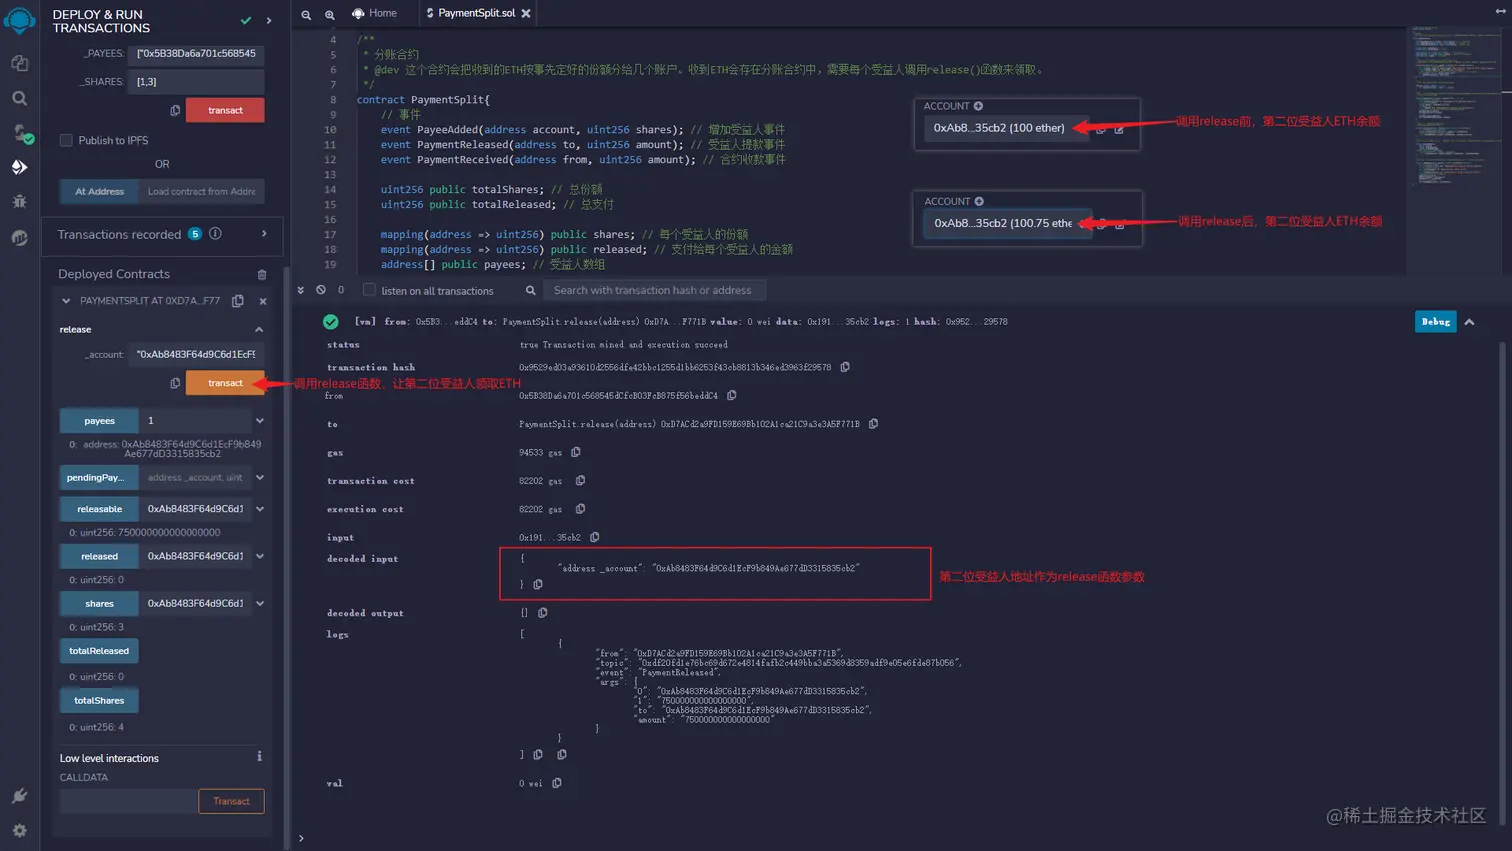
Task: Click orange transact for release
Action: 225,383
